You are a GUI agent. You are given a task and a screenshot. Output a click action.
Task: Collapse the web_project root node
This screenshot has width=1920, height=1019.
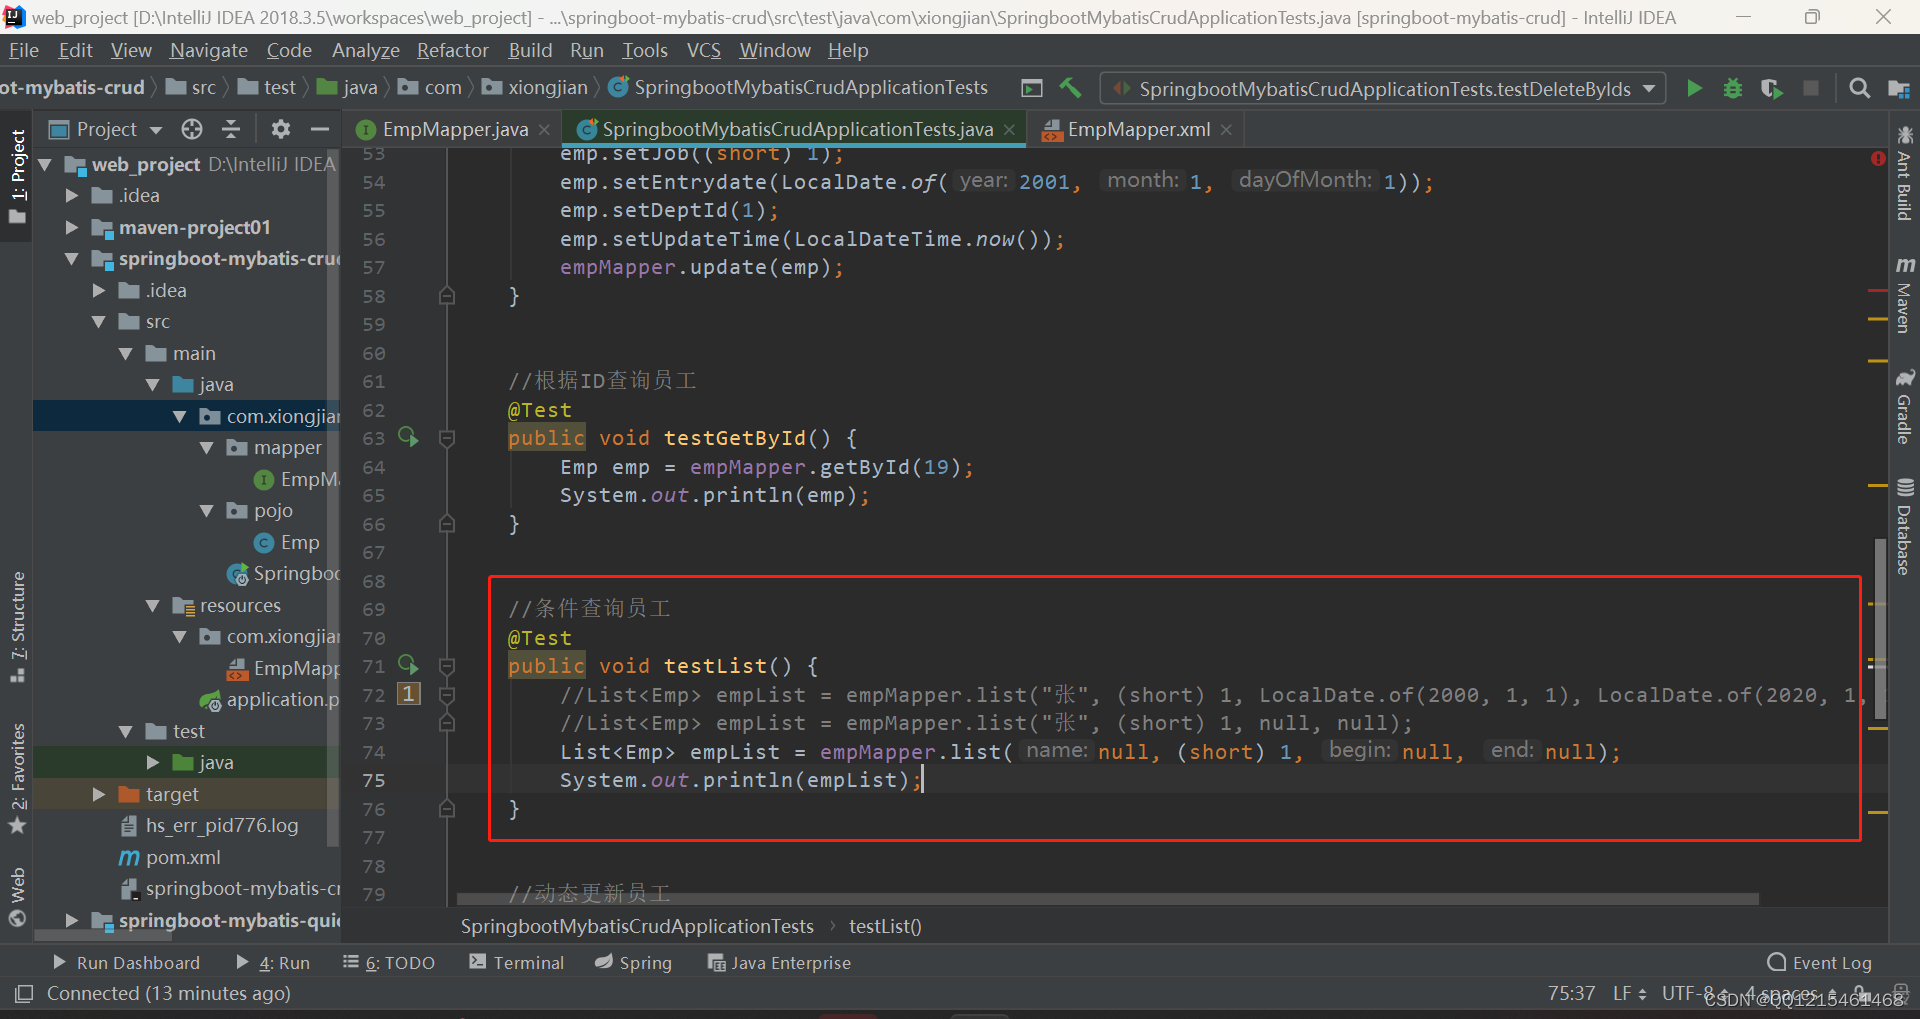[45, 164]
